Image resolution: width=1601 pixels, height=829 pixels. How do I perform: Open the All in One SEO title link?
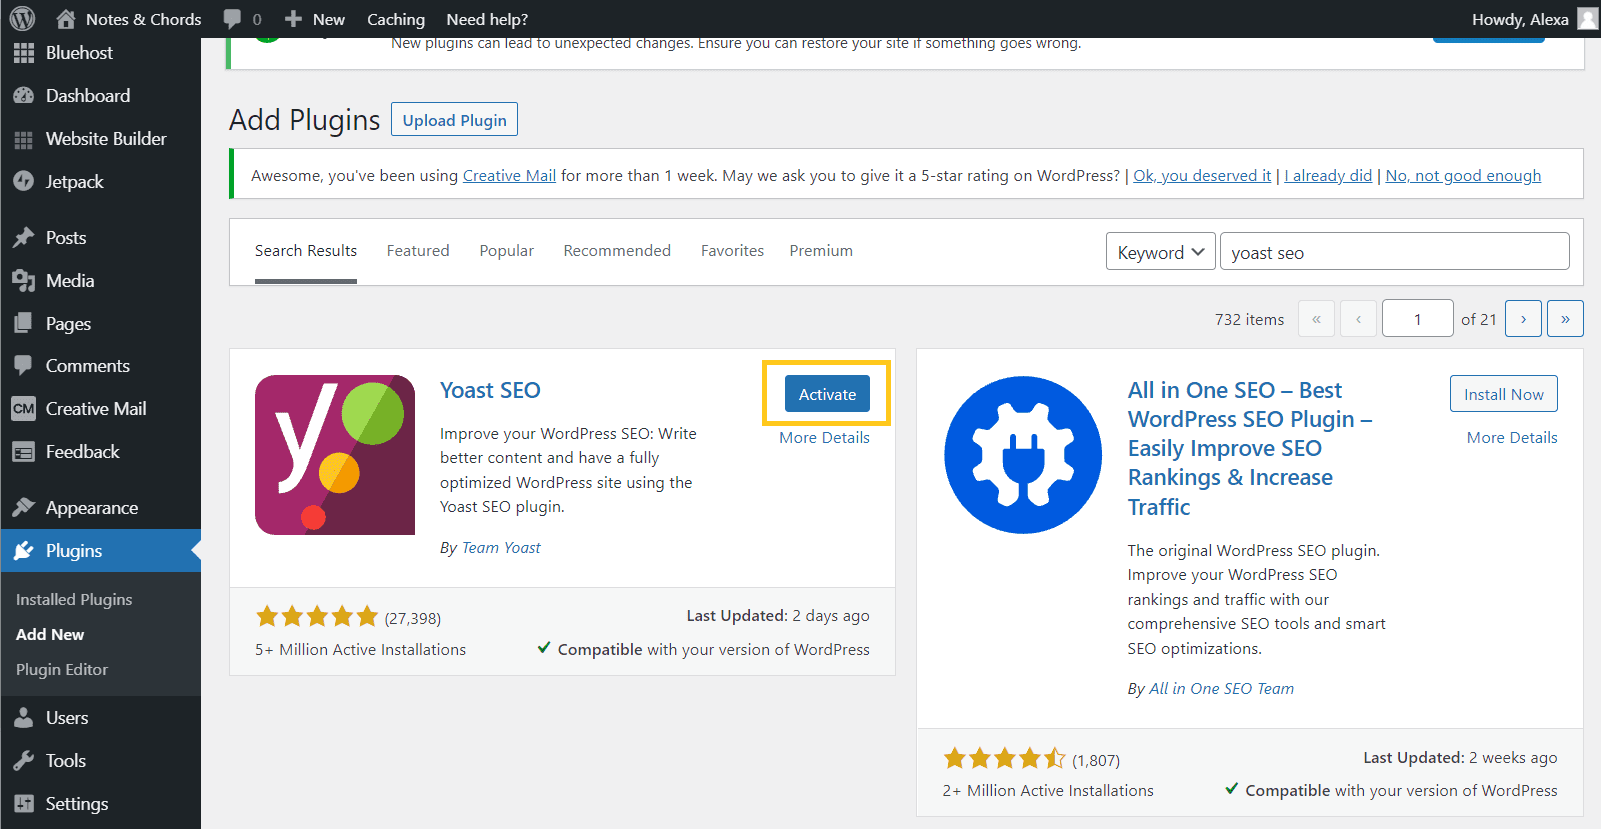pos(1250,448)
